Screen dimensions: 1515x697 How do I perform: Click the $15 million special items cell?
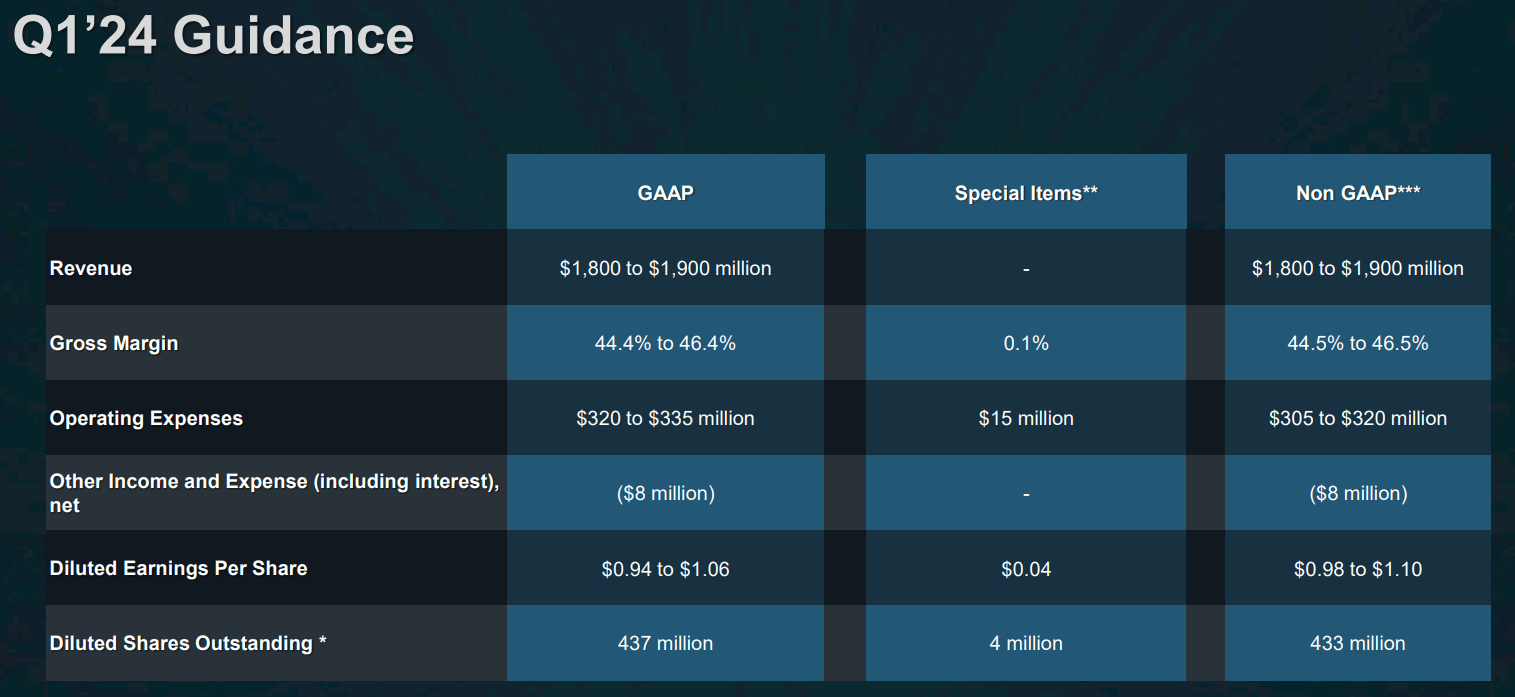click(x=1026, y=418)
